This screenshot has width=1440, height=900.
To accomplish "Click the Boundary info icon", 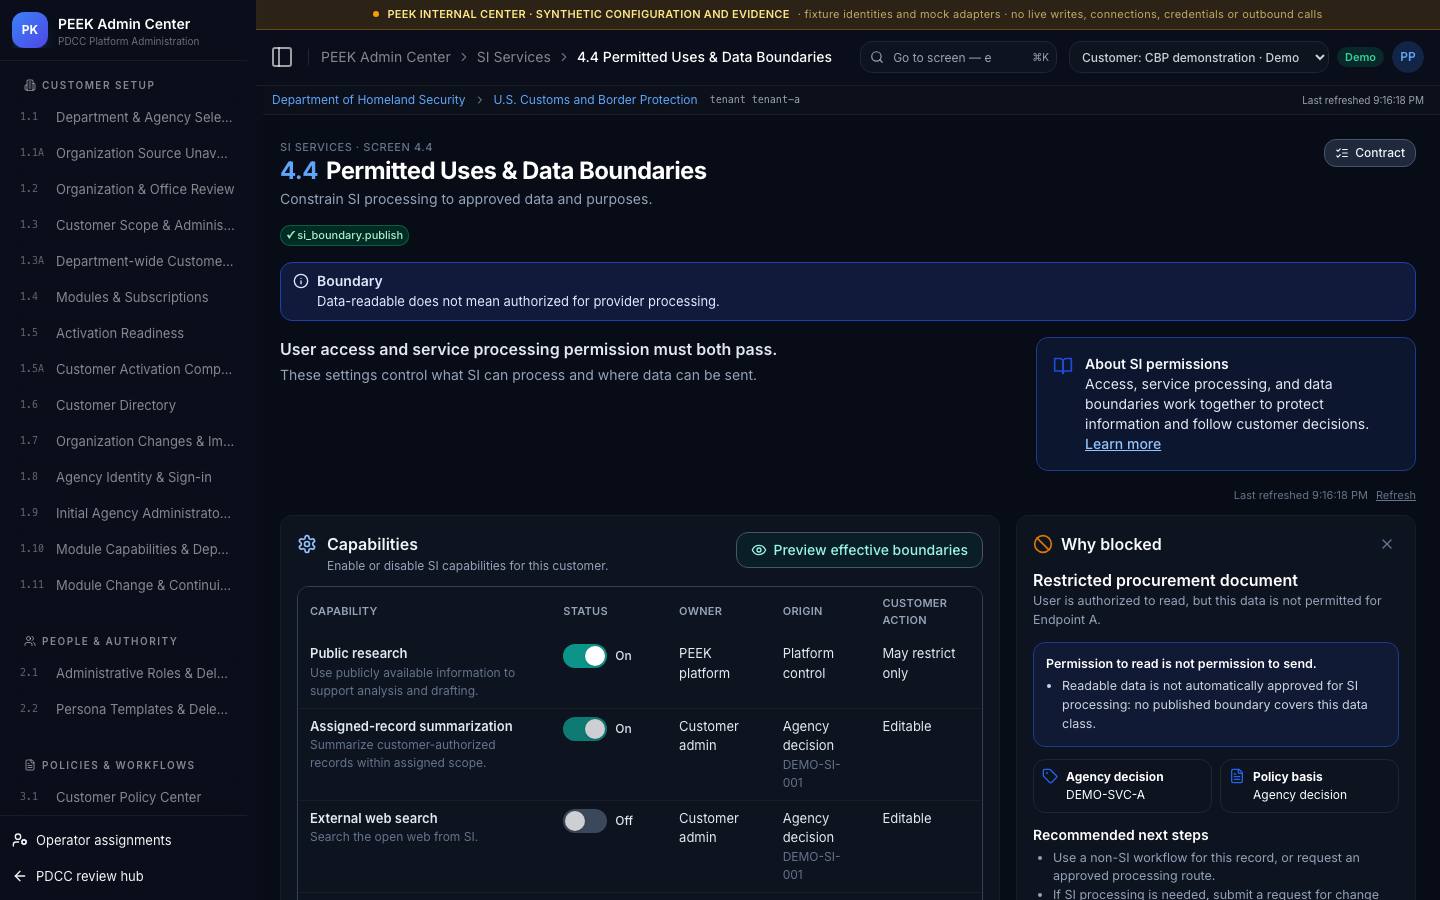I will pos(301,281).
